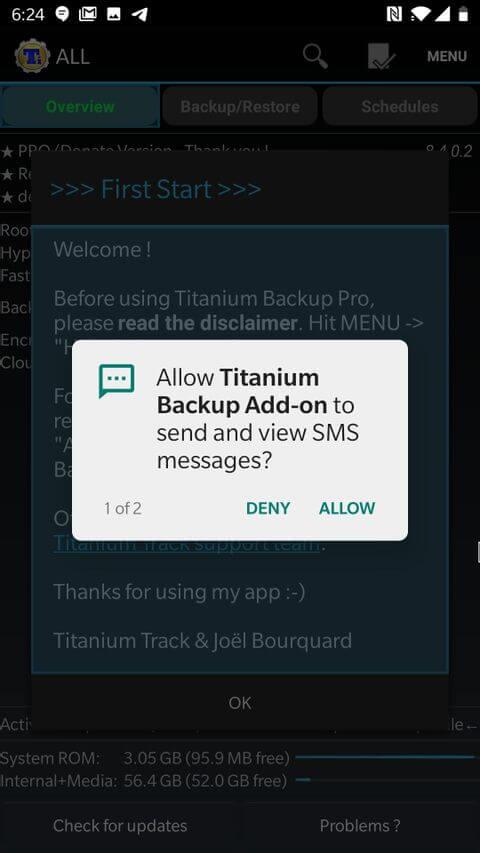Tap the SMS message bubble icon
This screenshot has height=853, width=480.
tap(116, 381)
